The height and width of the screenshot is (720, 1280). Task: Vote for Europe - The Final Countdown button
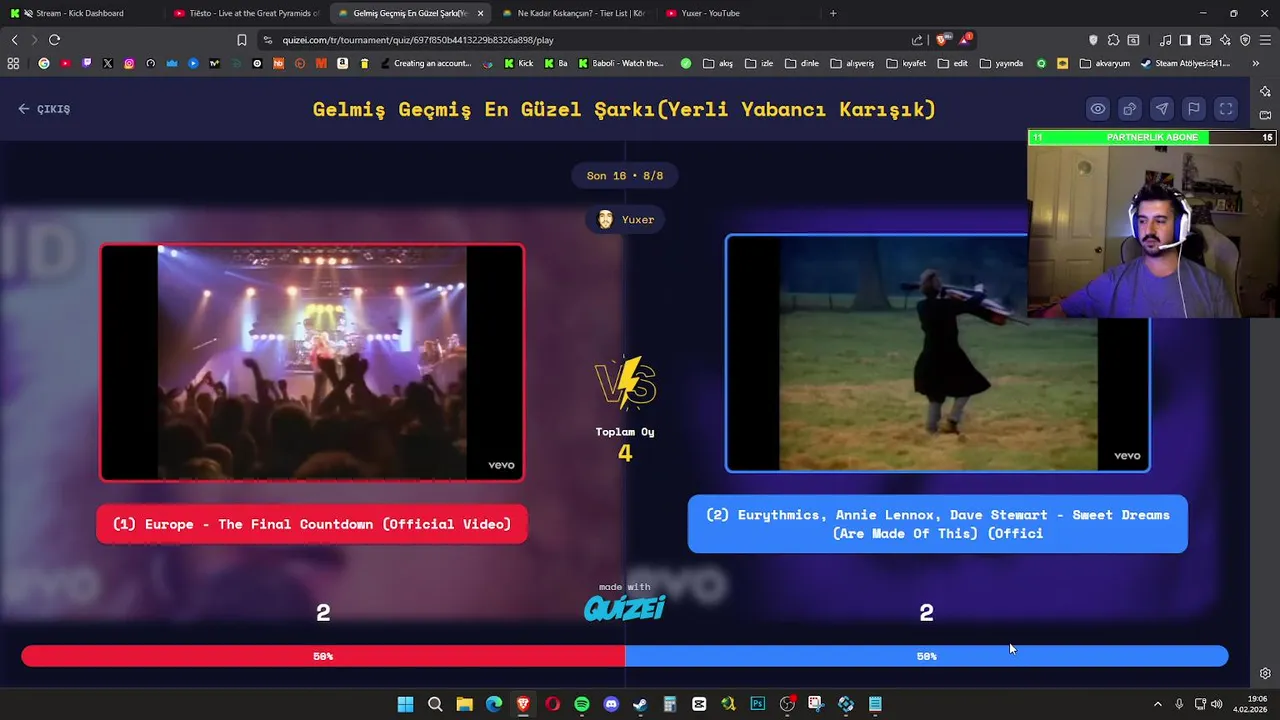312,524
